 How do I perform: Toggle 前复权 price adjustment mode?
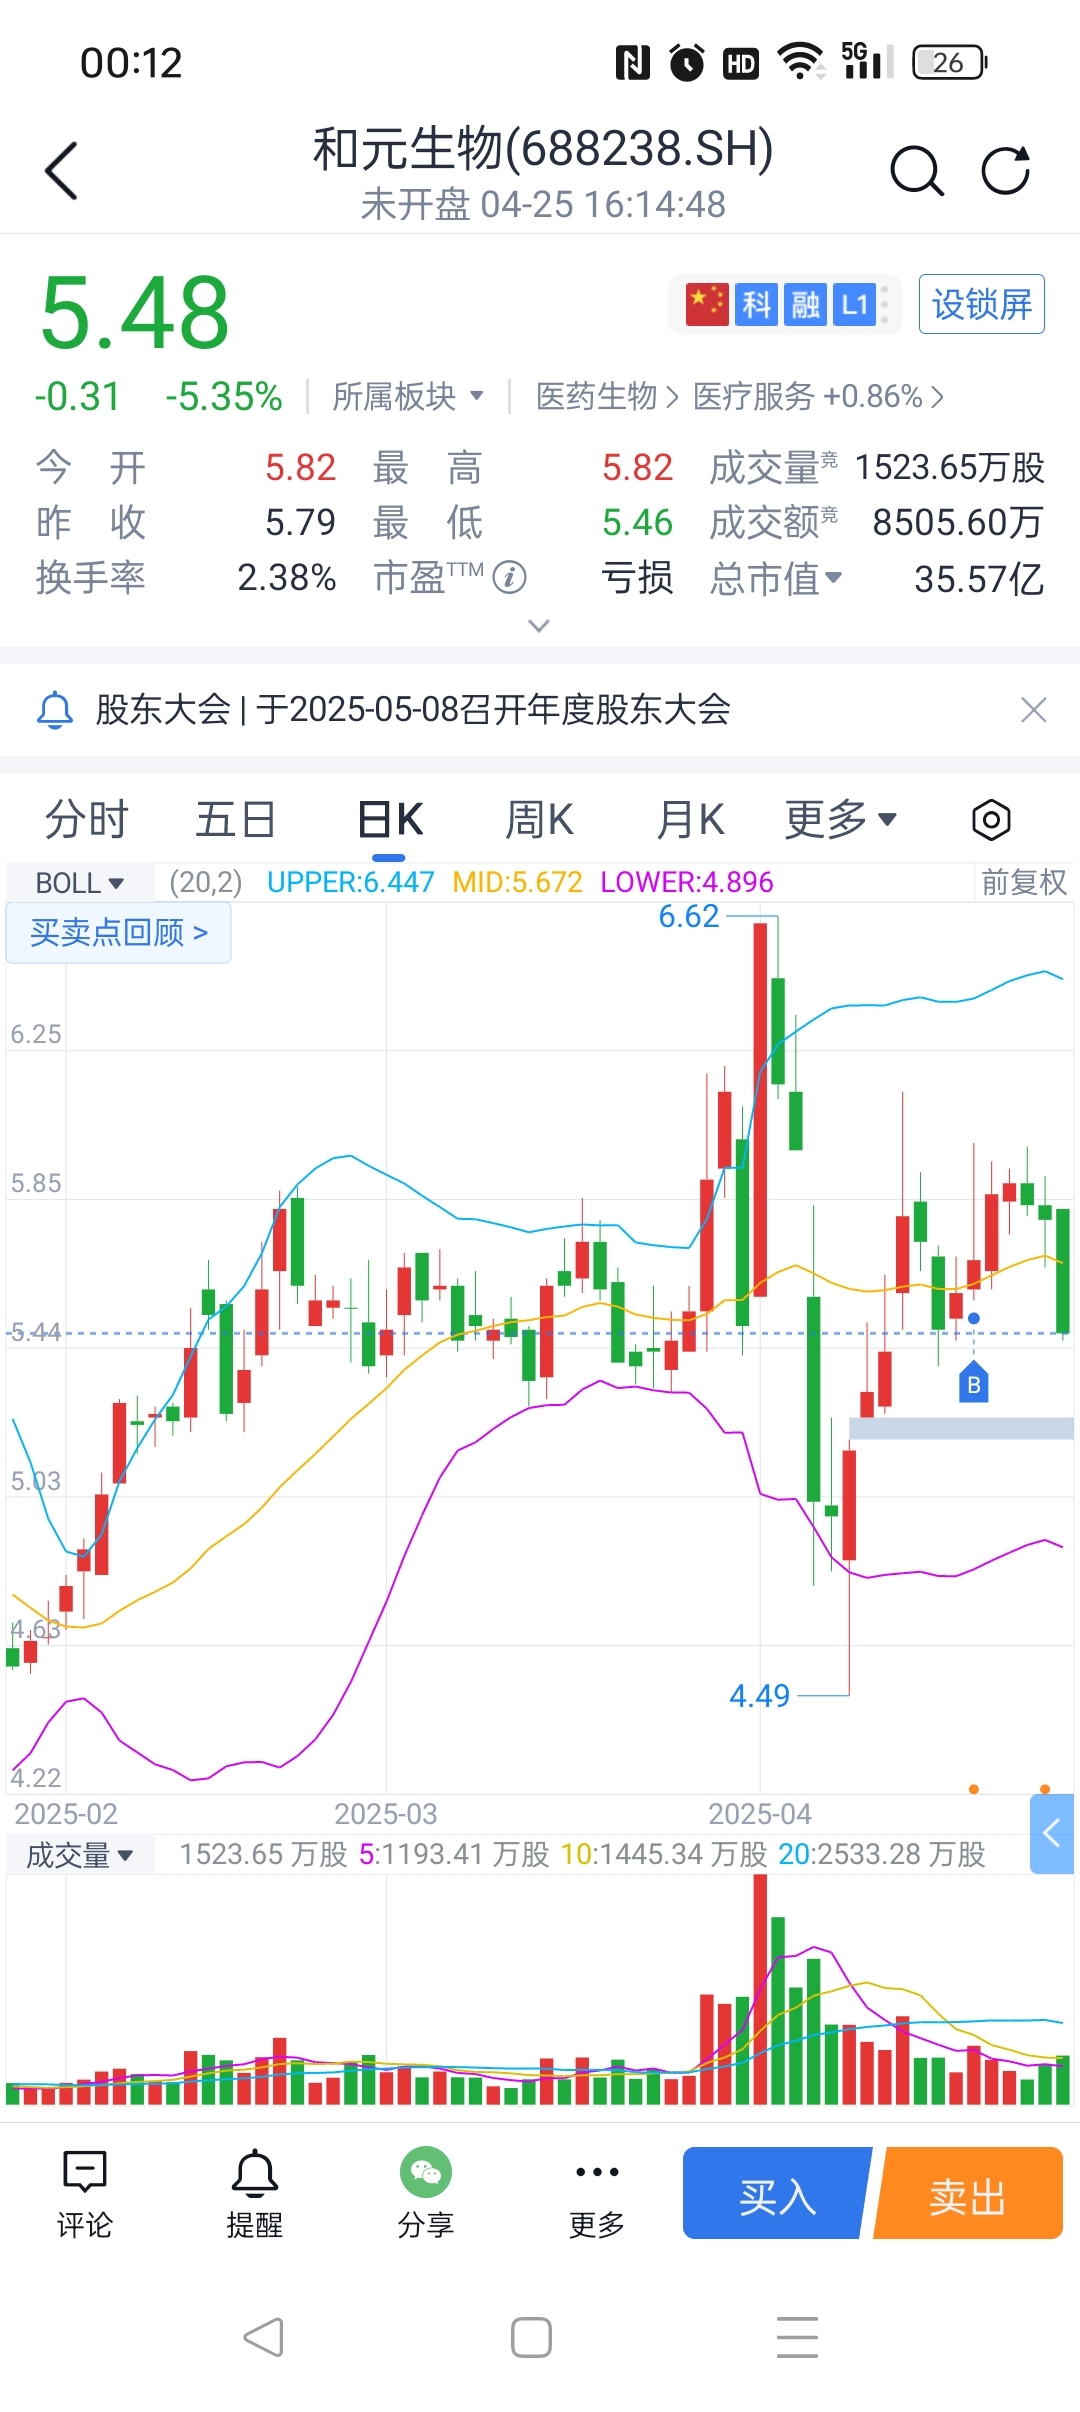1023,882
